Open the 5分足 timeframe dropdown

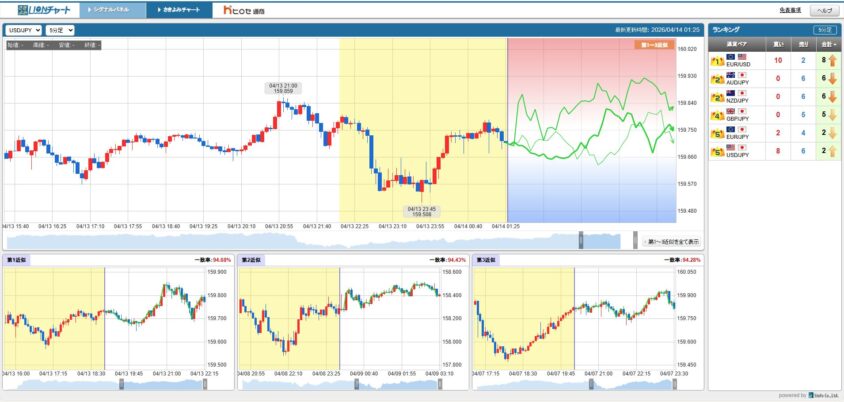pos(61,30)
